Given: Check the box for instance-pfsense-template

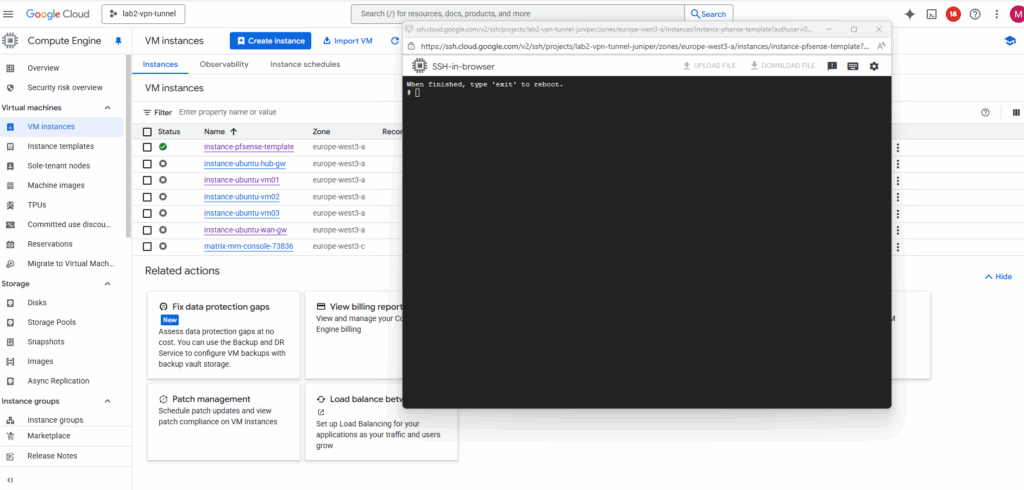Looking at the screenshot, I should [x=147, y=148].
